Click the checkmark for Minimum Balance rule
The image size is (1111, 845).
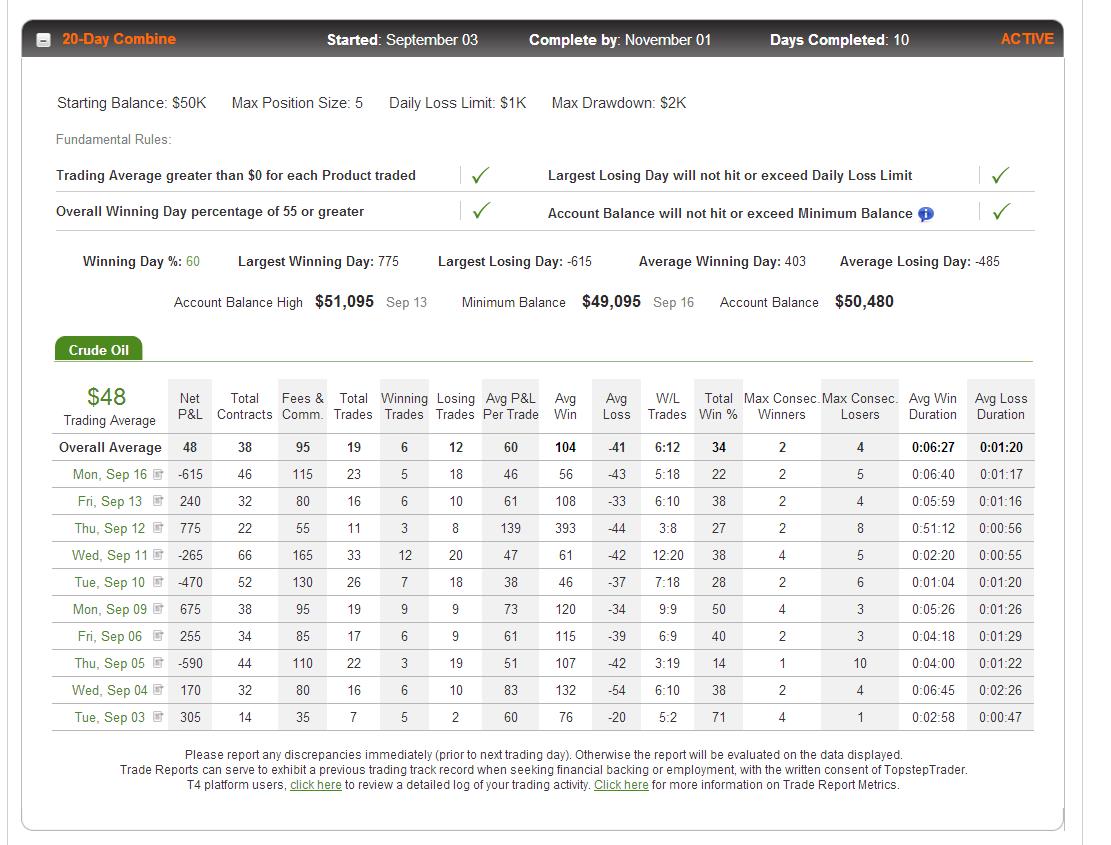click(x=1001, y=211)
